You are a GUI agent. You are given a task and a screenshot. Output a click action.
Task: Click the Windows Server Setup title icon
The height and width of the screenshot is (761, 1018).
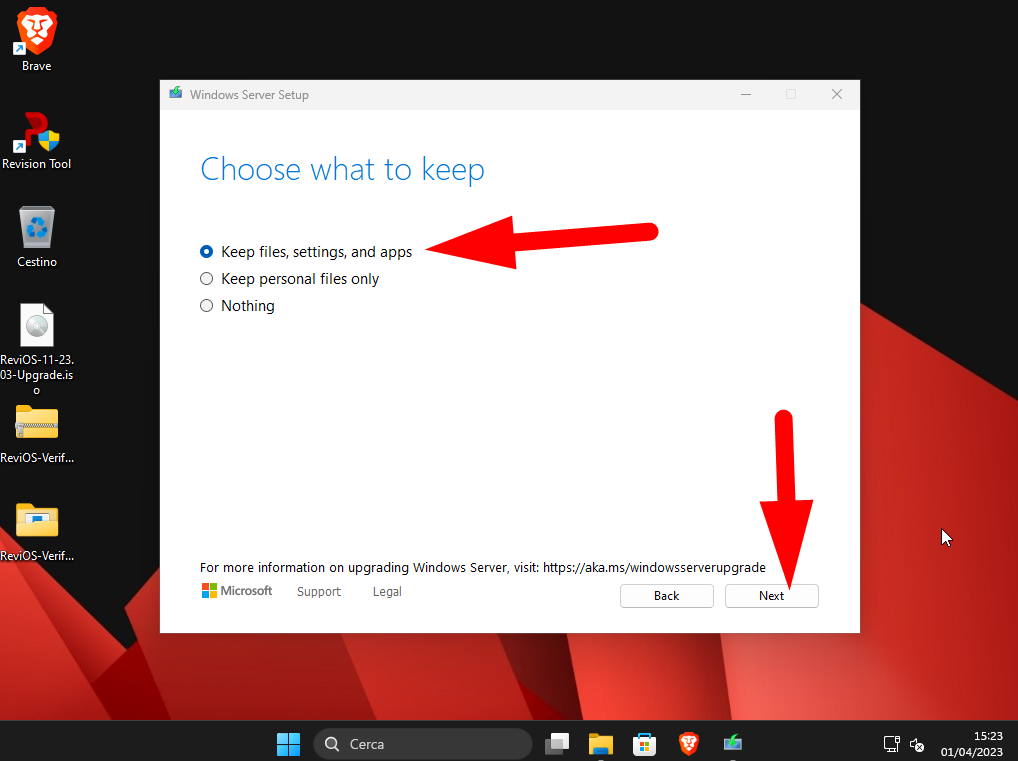[x=175, y=94]
